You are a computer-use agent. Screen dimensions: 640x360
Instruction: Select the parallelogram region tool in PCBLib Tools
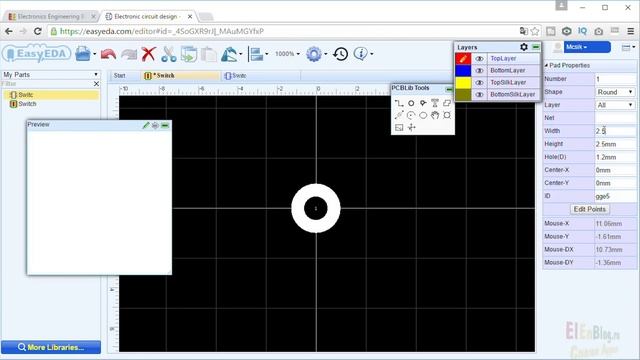click(x=447, y=103)
